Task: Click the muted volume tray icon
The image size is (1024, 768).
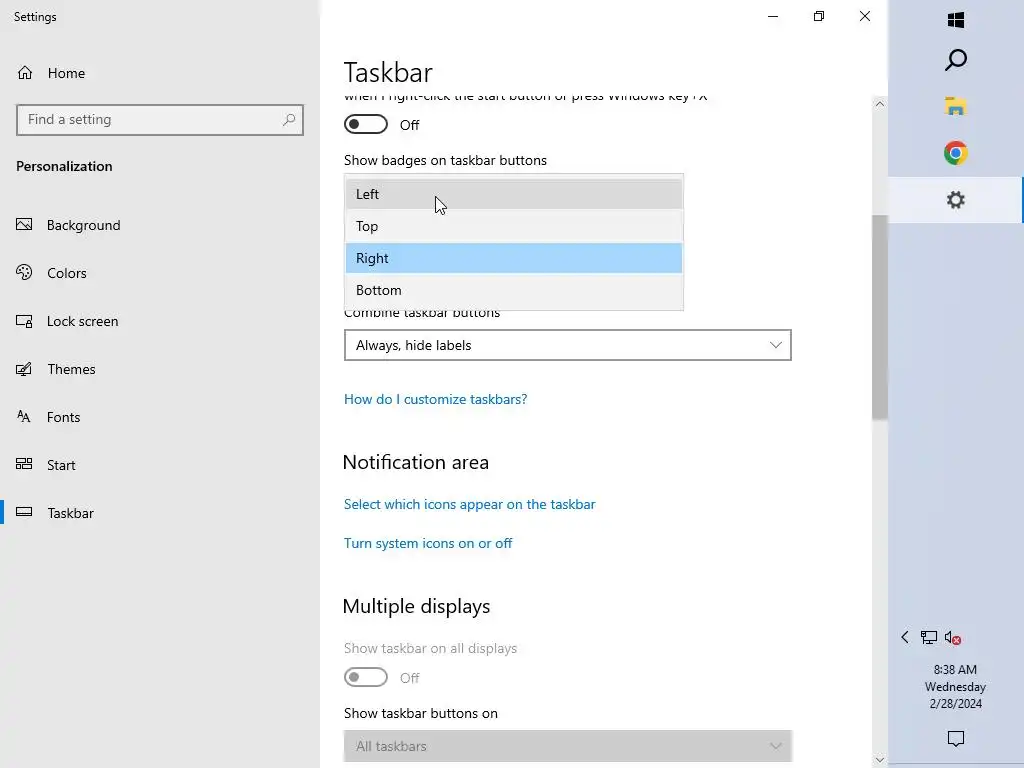Action: point(953,638)
